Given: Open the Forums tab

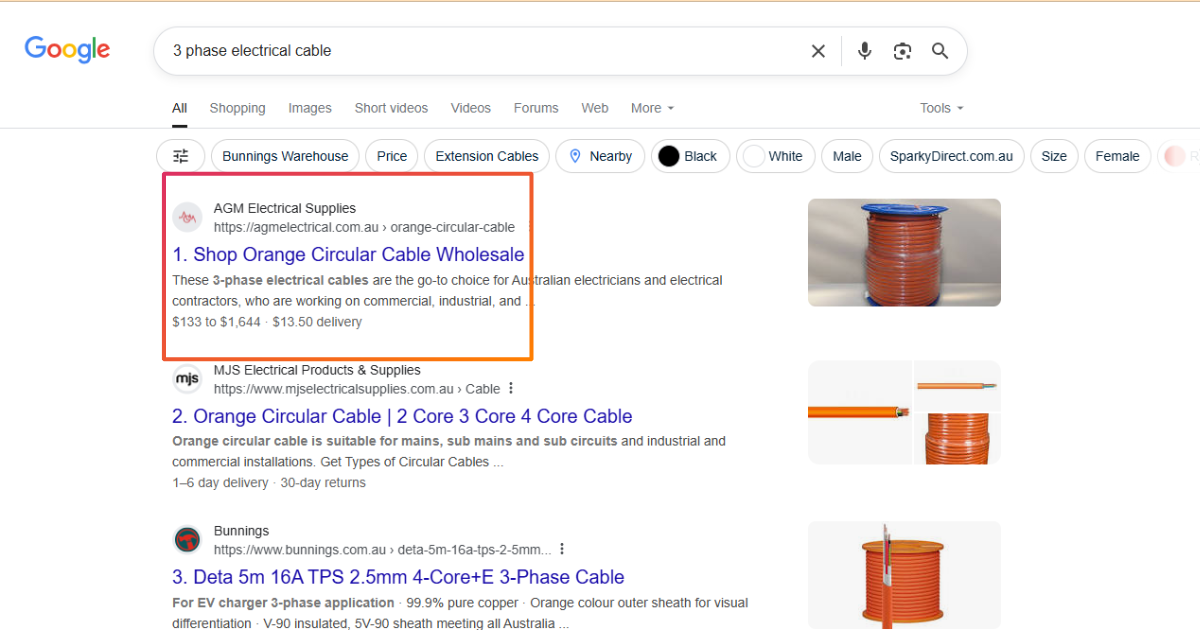Looking at the screenshot, I should [x=536, y=108].
